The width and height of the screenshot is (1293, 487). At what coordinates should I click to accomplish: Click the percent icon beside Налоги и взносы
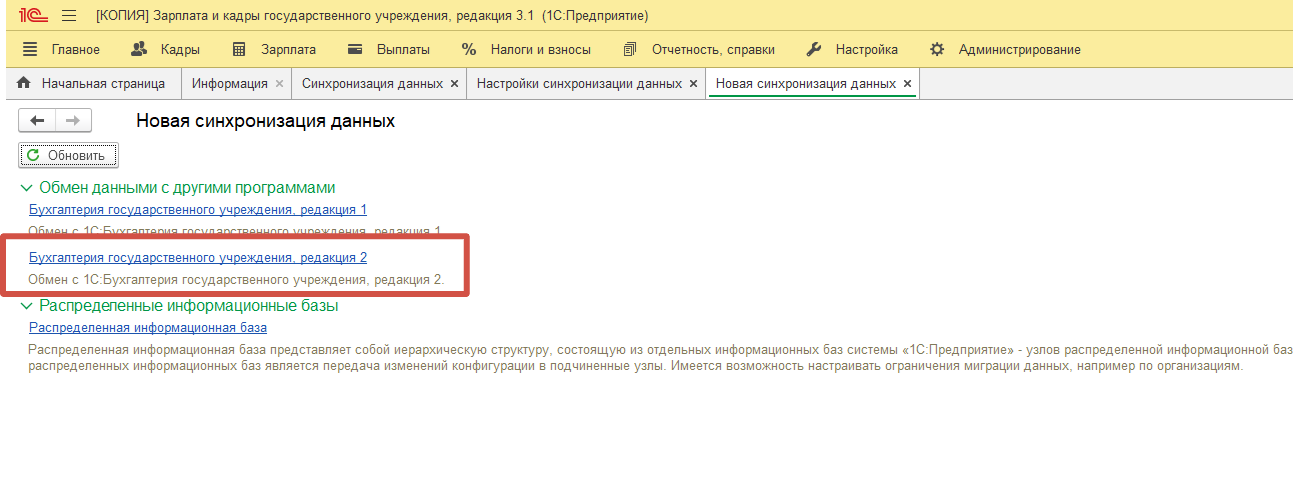coord(469,49)
